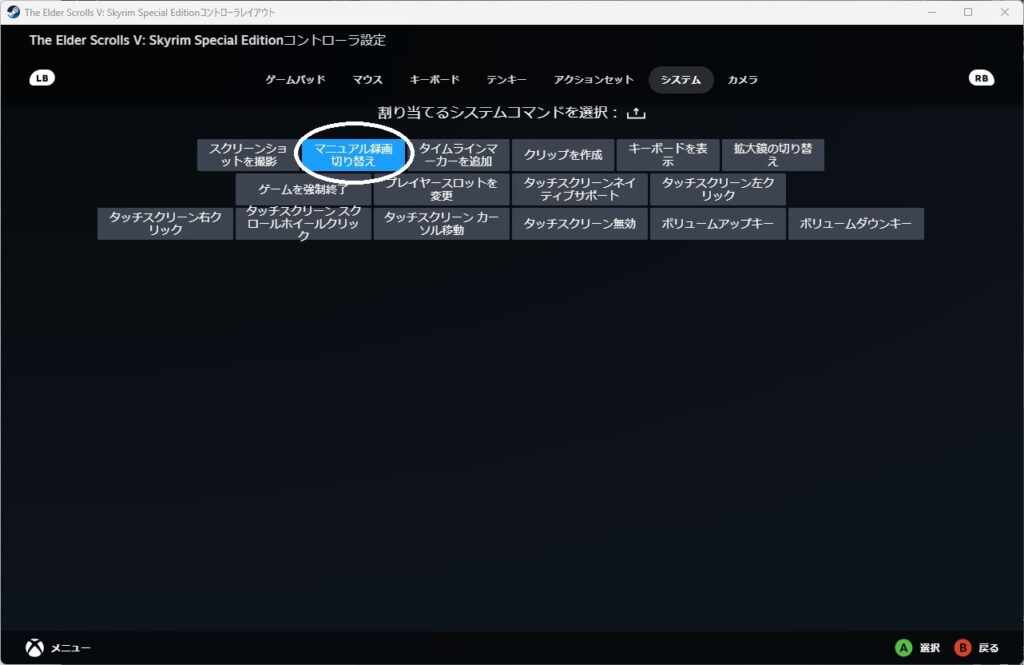1024x665 pixels.
Task: Select タッチスクリーン無効 command
Action: 580,224
